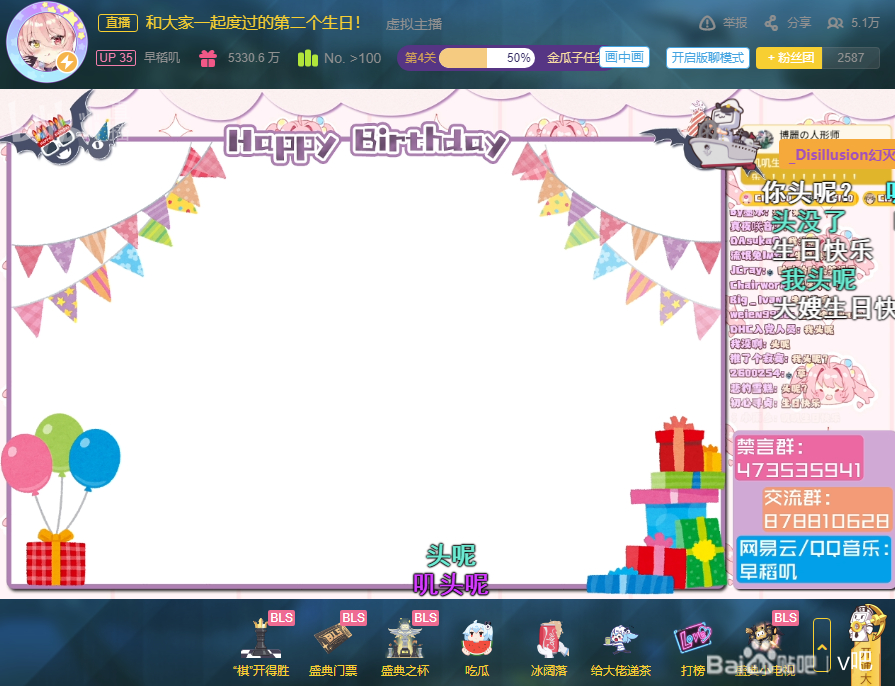Click the 举报 report label
895x686 pixels.
tap(735, 23)
